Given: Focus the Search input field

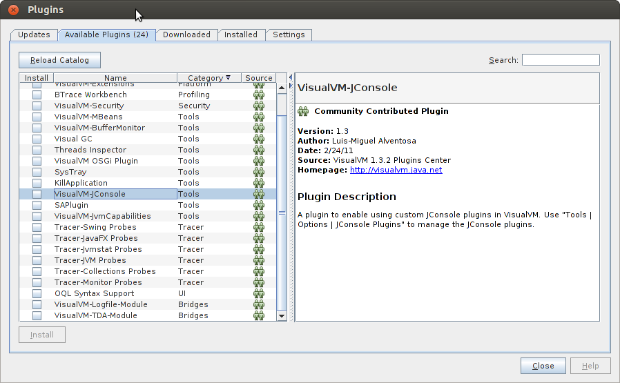Looking at the screenshot, I should coord(561,60).
